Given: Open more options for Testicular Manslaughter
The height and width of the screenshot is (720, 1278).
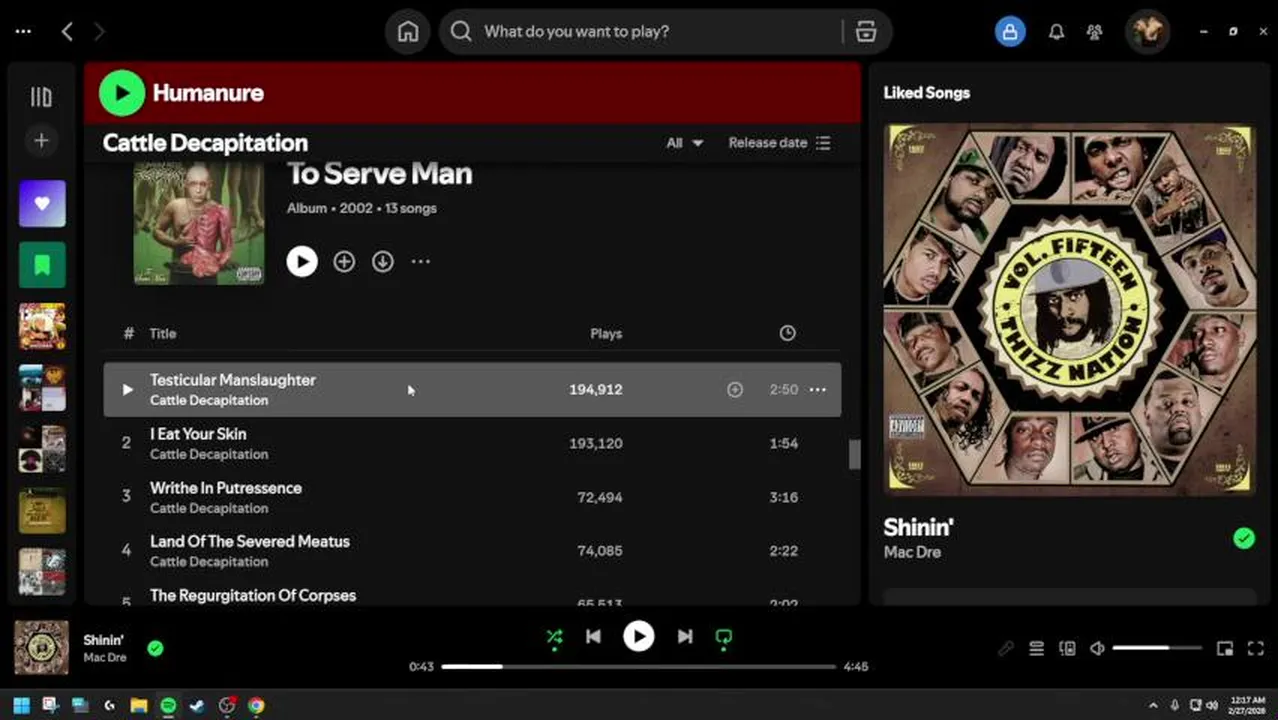Looking at the screenshot, I should (x=817, y=389).
